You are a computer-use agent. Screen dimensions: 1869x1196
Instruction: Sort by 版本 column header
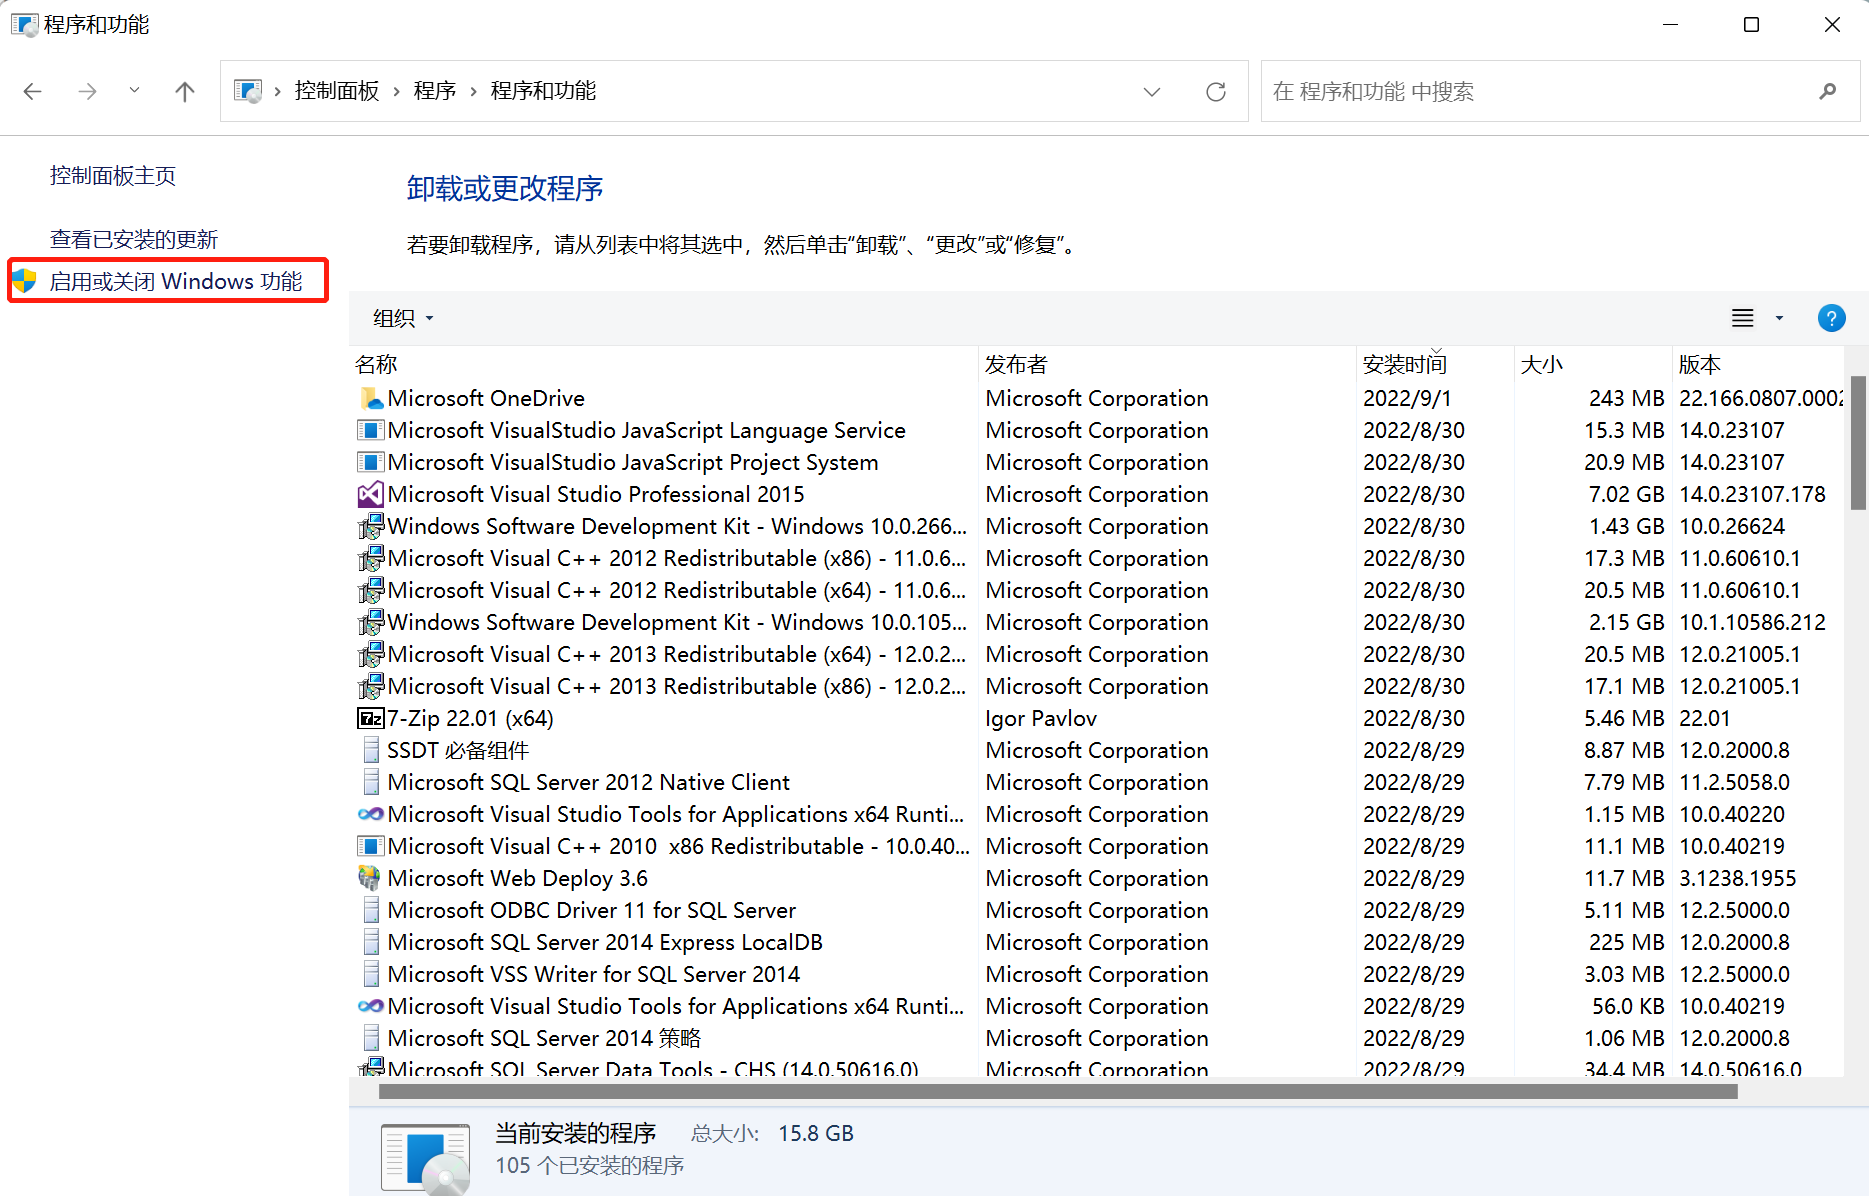click(x=1757, y=364)
